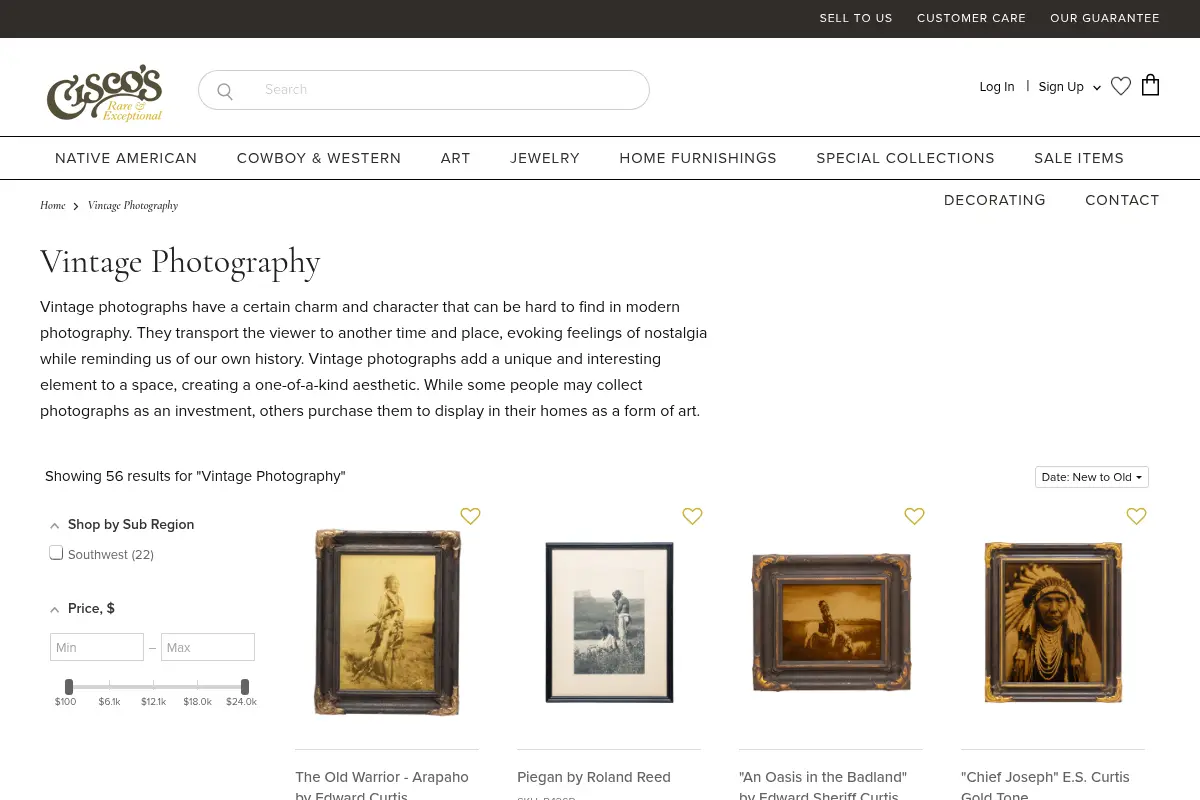Click the $24.0k slider label
This screenshot has height=800, width=1200.
click(x=241, y=702)
